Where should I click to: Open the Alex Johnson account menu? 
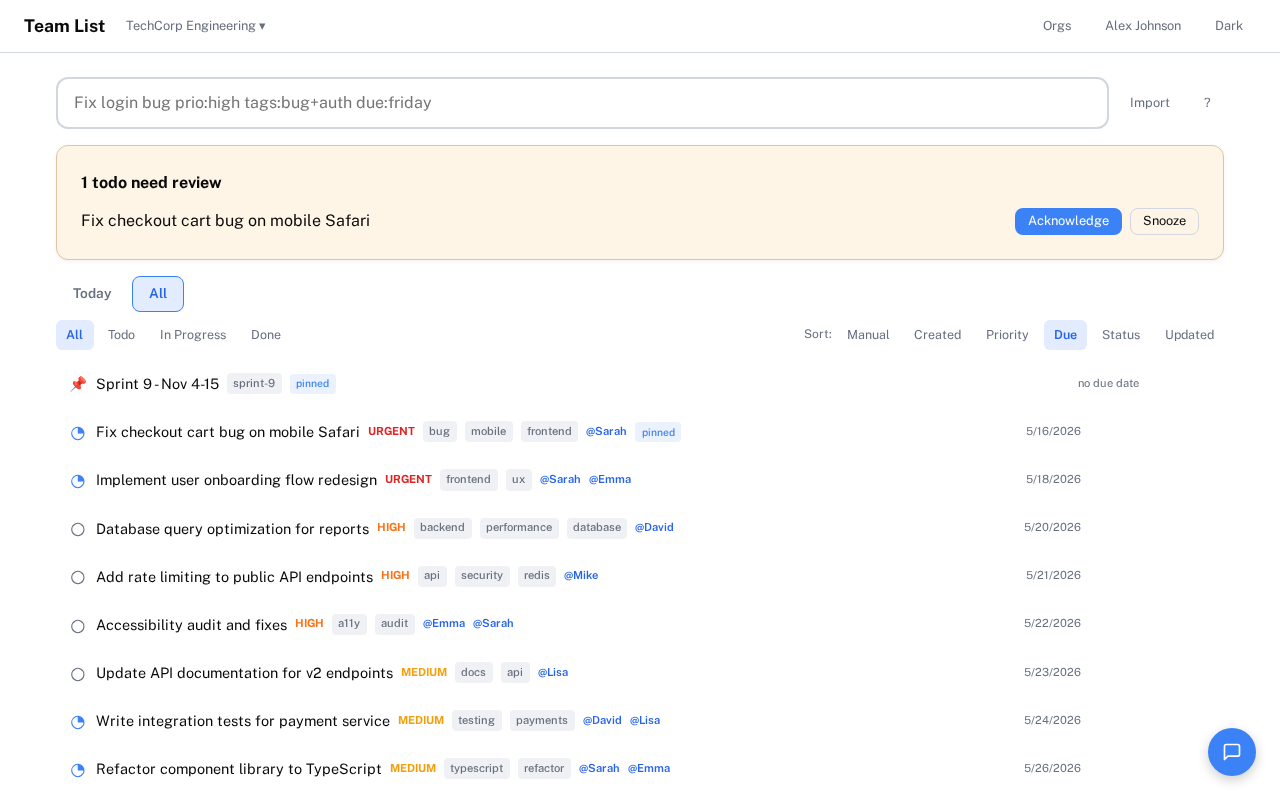[x=1143, y=26]
